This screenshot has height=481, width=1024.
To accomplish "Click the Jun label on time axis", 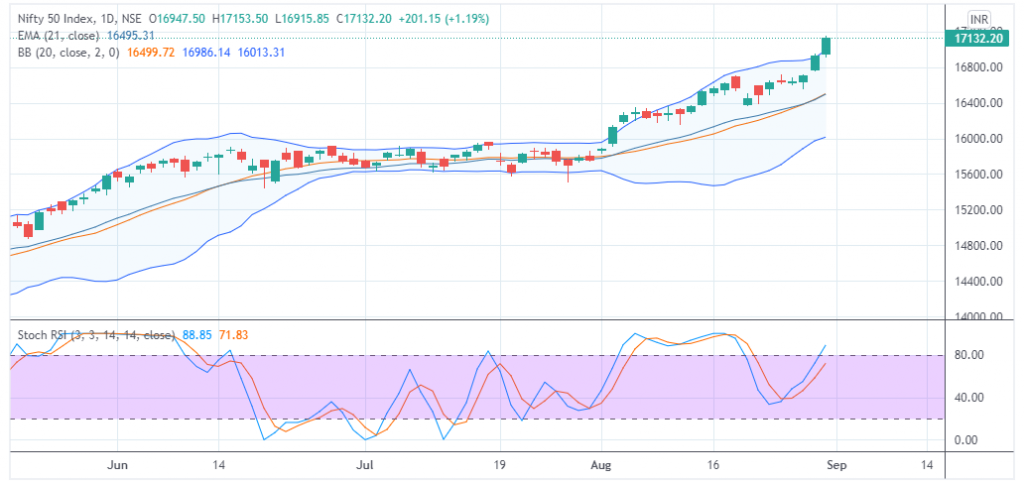I will point(118,465).
